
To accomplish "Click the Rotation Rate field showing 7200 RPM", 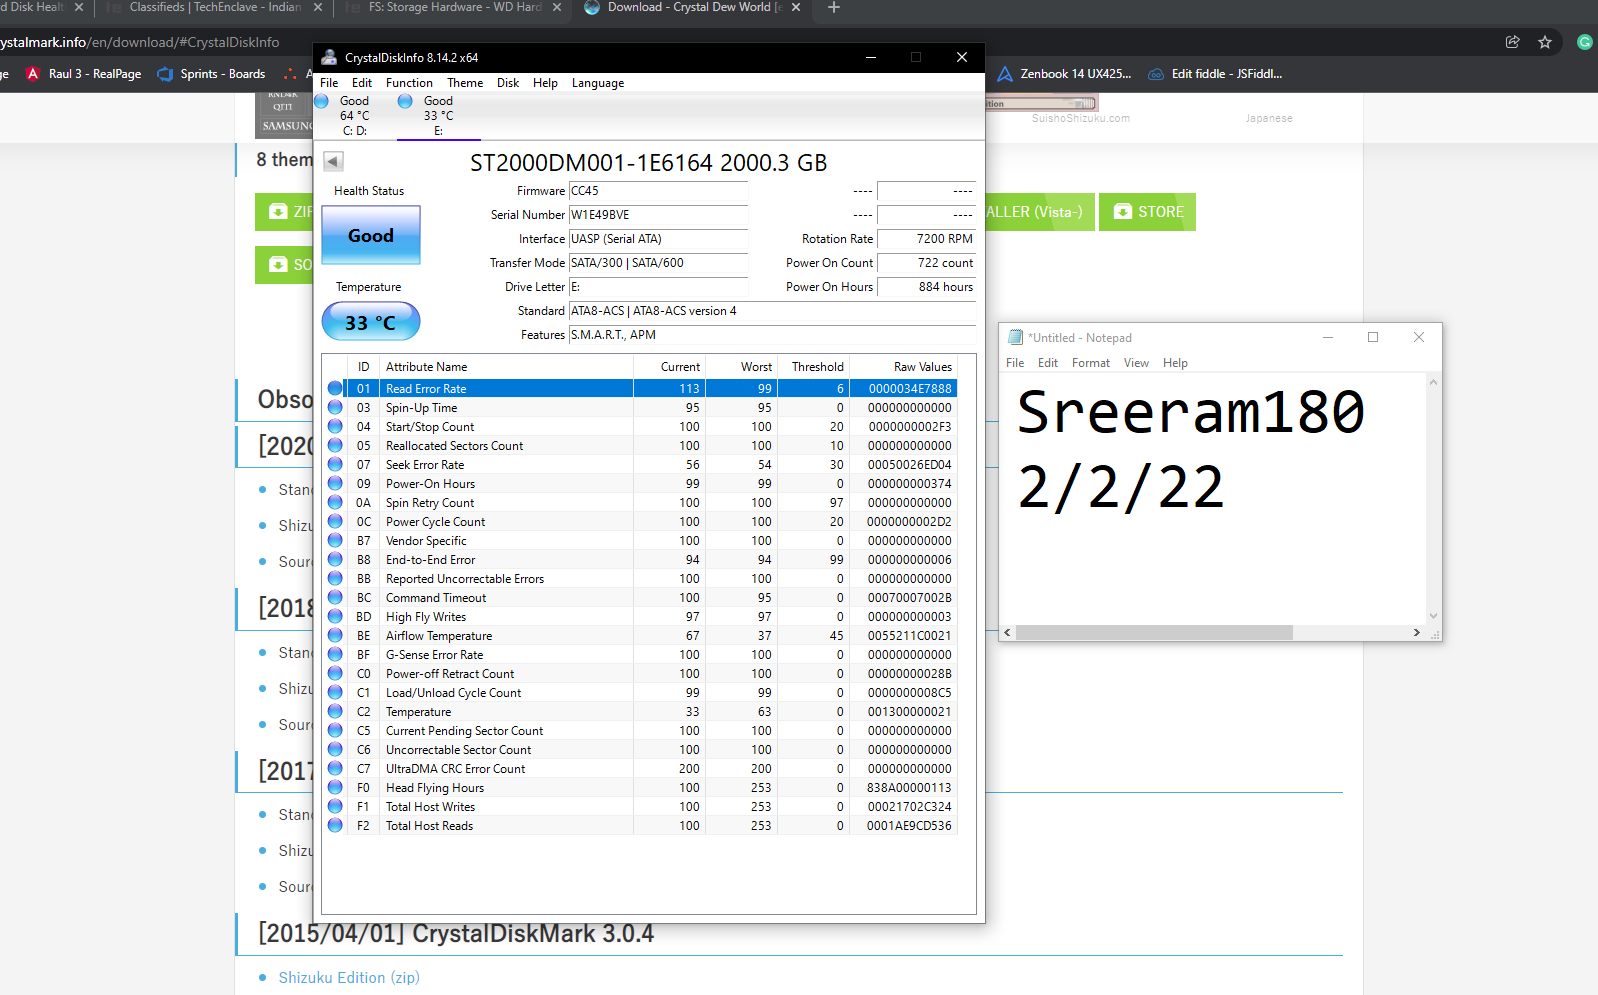I will click(x=926, y=239).
